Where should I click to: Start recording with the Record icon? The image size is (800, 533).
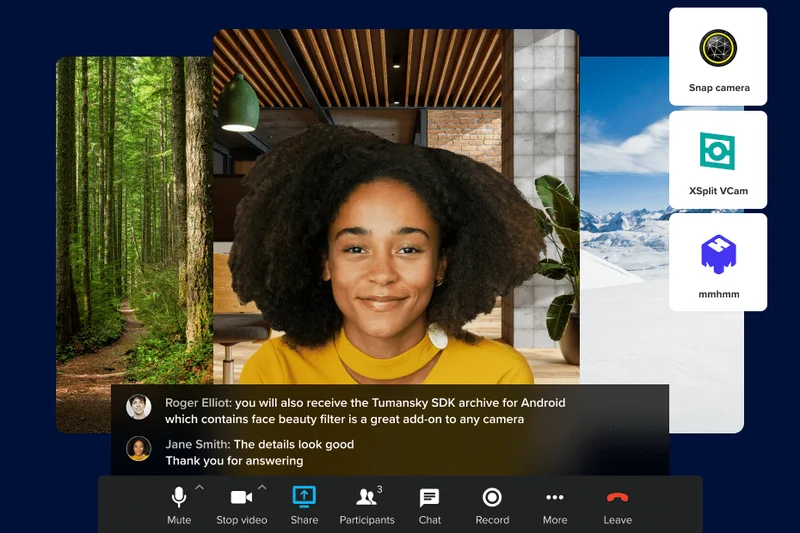coord(492,497)
